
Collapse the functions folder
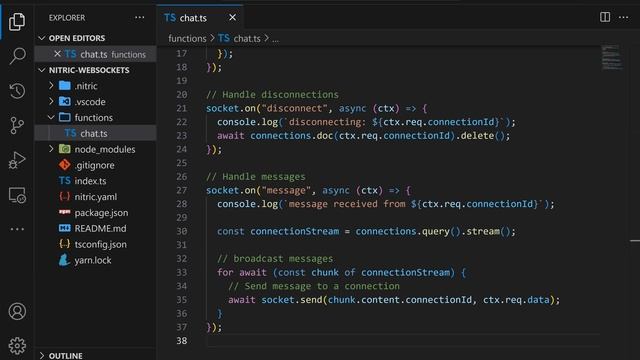(x=51, y=118)
